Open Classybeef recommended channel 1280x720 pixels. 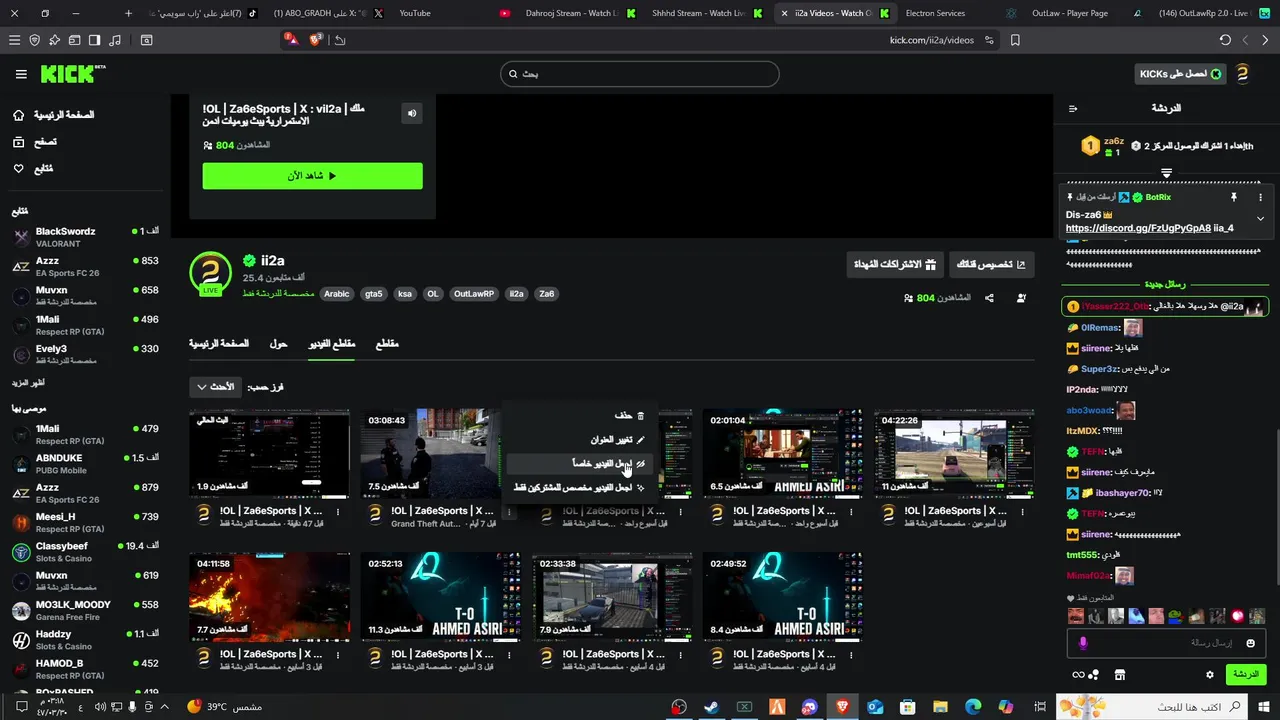tap(85, 551)
